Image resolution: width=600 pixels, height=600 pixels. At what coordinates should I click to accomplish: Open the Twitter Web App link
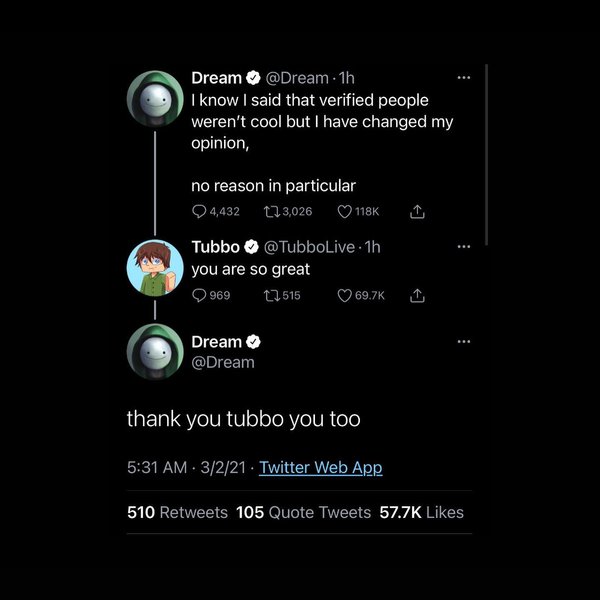[320, 467]
